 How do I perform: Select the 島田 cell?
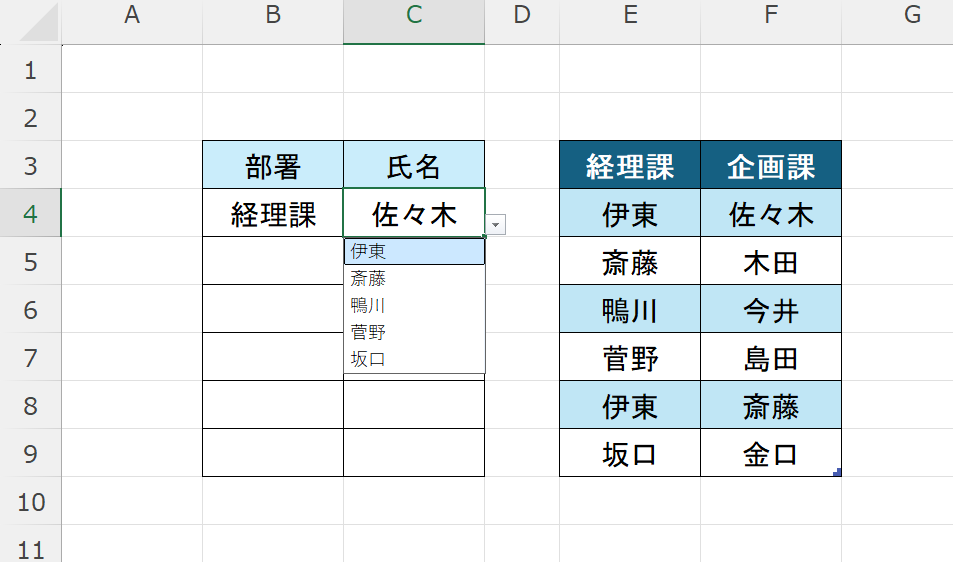pos(771,358)
